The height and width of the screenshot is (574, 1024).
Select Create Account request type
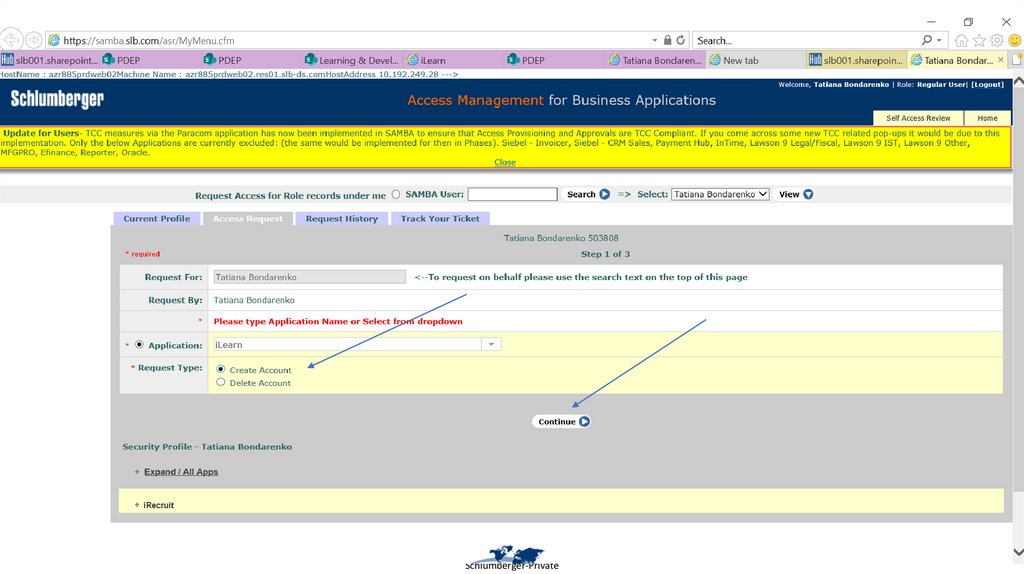point(221,370)
